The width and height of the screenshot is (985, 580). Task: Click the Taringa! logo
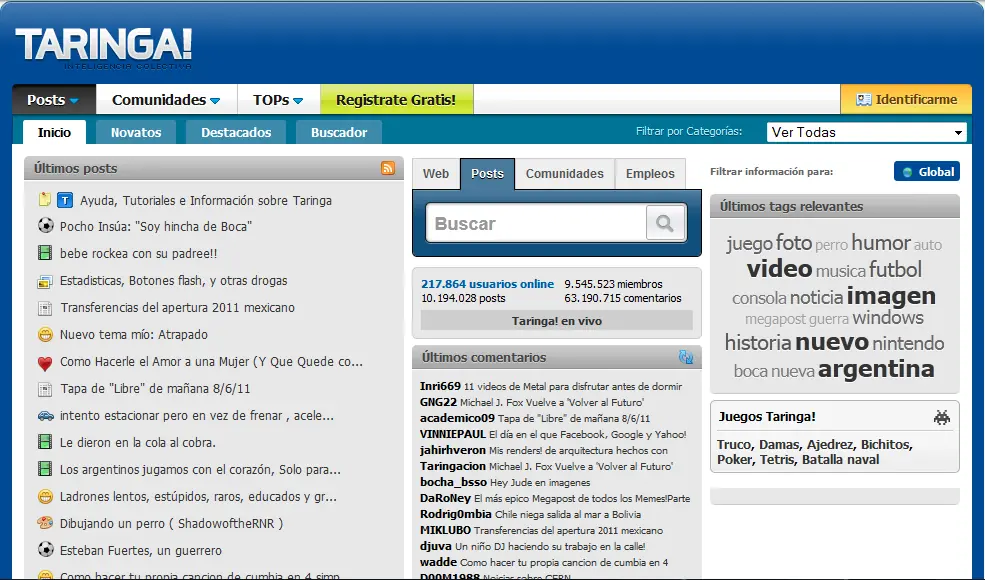click(103, 45)
